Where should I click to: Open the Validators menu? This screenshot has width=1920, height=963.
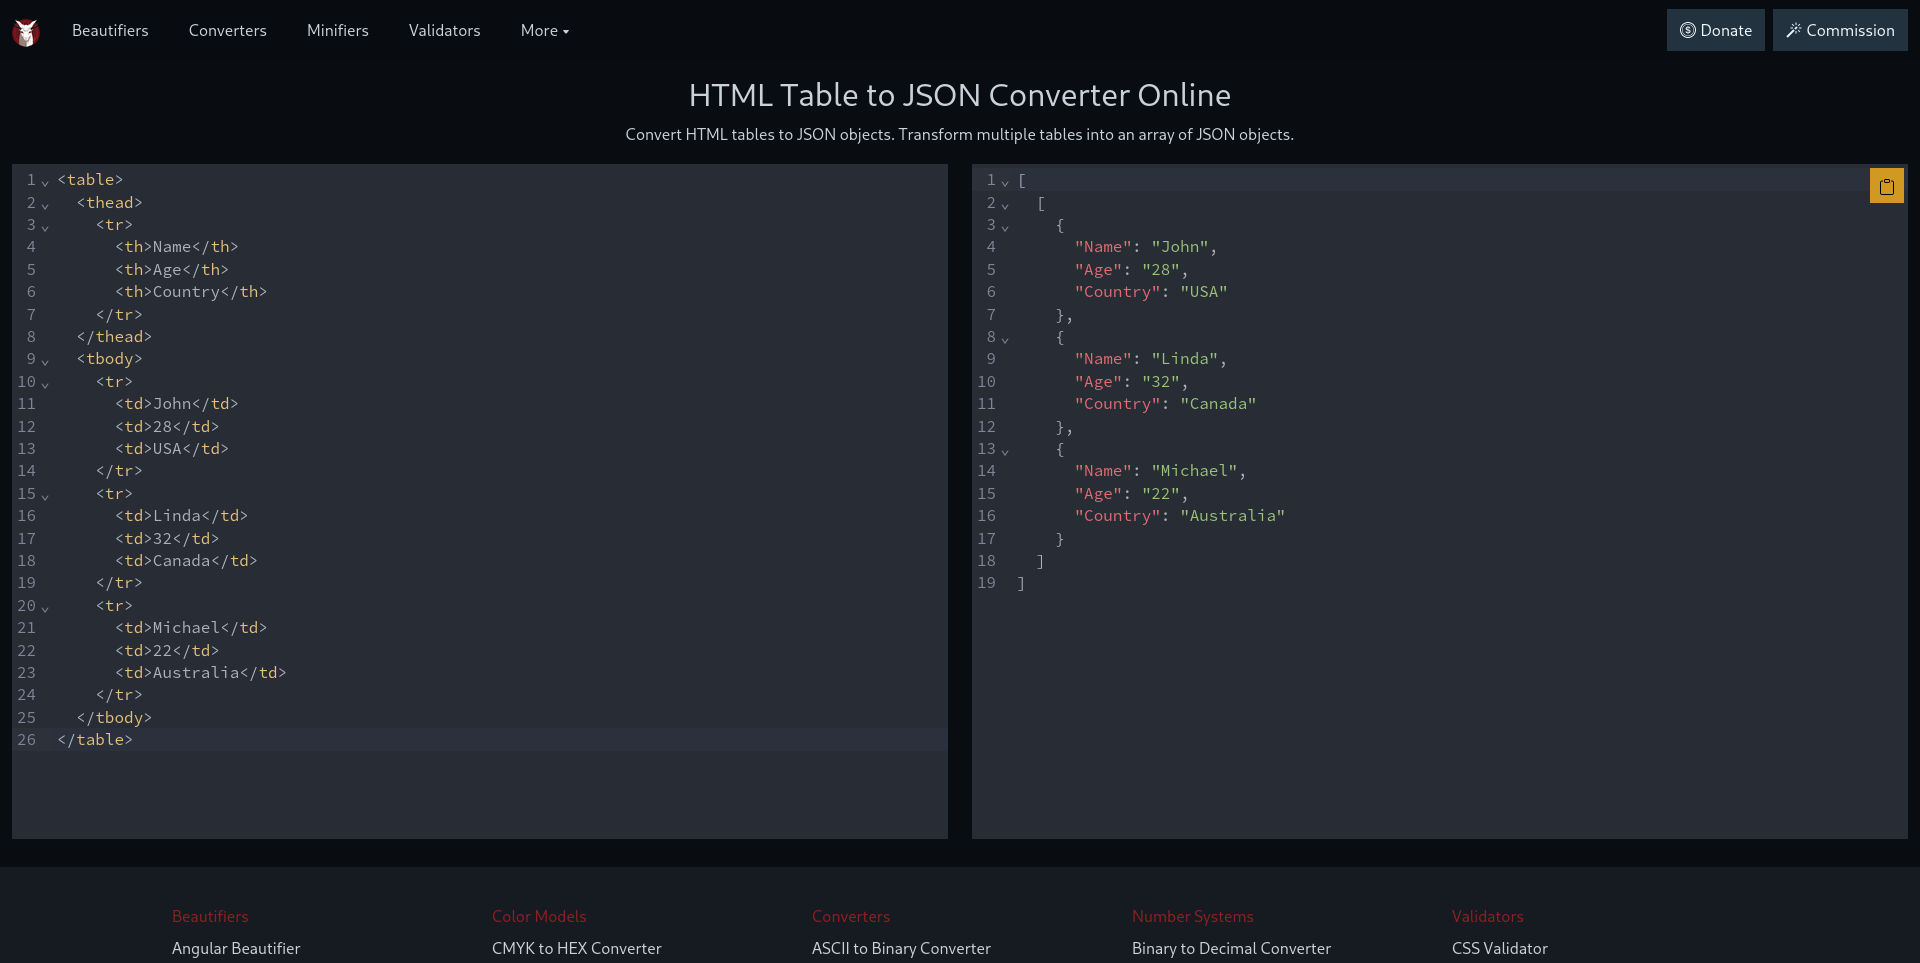(x=445, y=31)
